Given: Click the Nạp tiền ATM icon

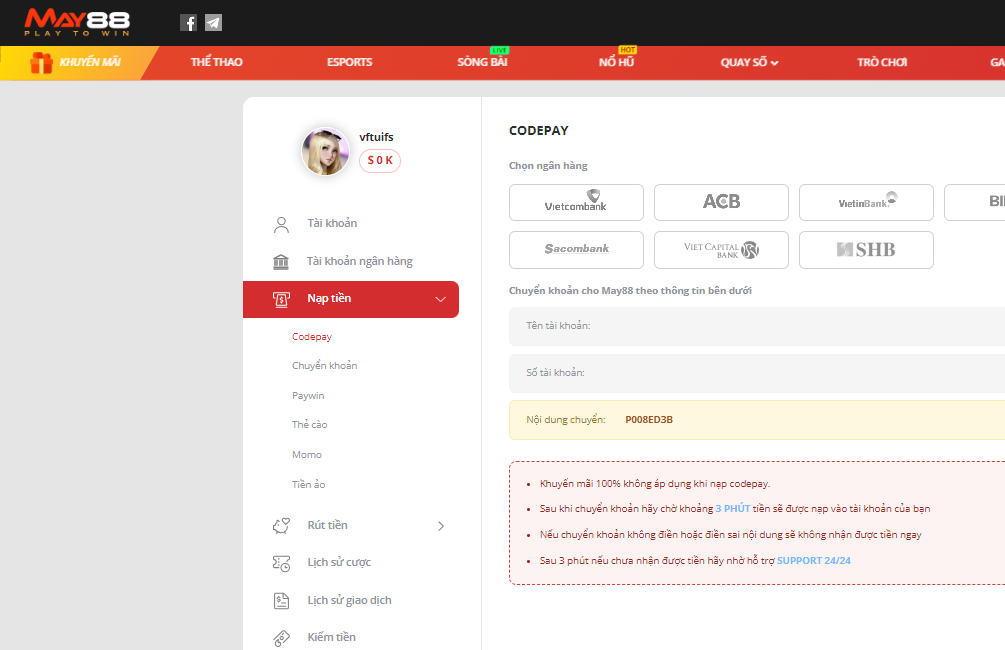Looking at the screenshot, I should [x=281, y=299].
